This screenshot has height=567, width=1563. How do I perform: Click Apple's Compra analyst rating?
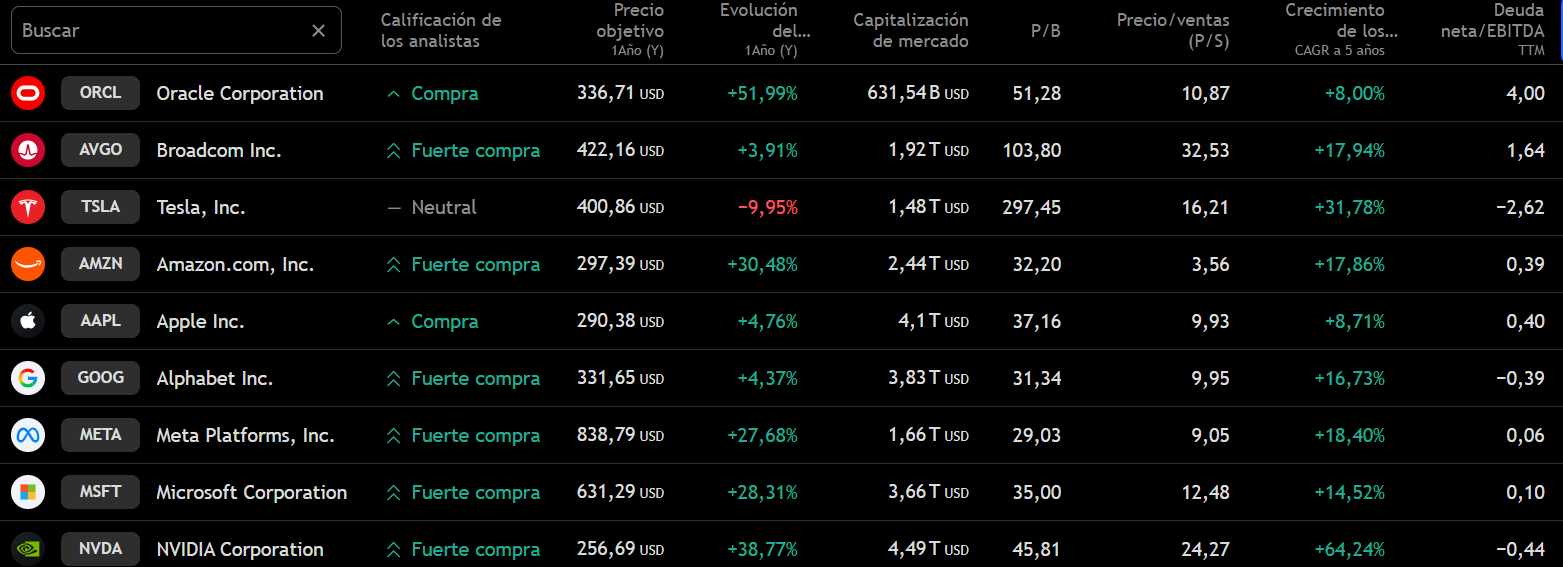tap(432, 321)
